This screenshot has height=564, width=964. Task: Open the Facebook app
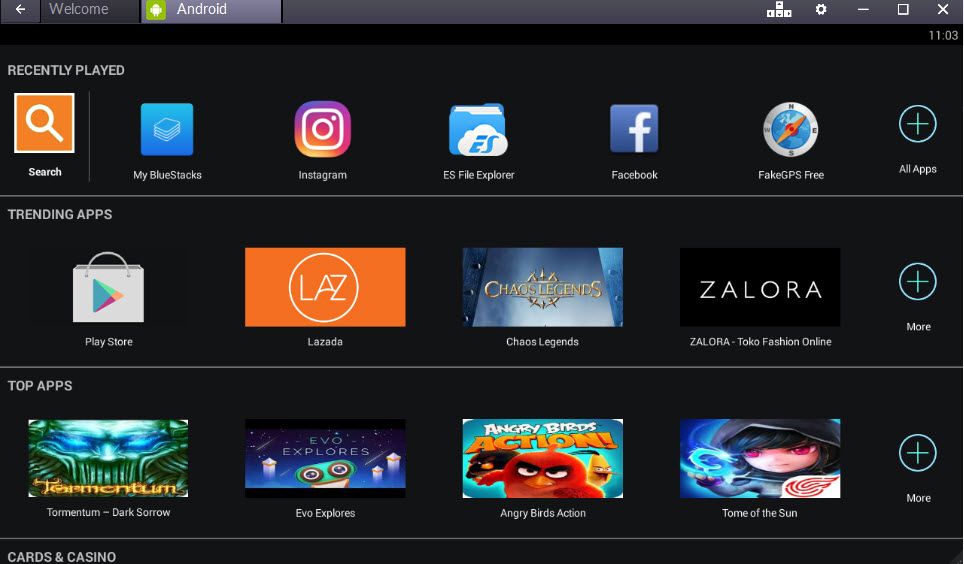point(634,130)
